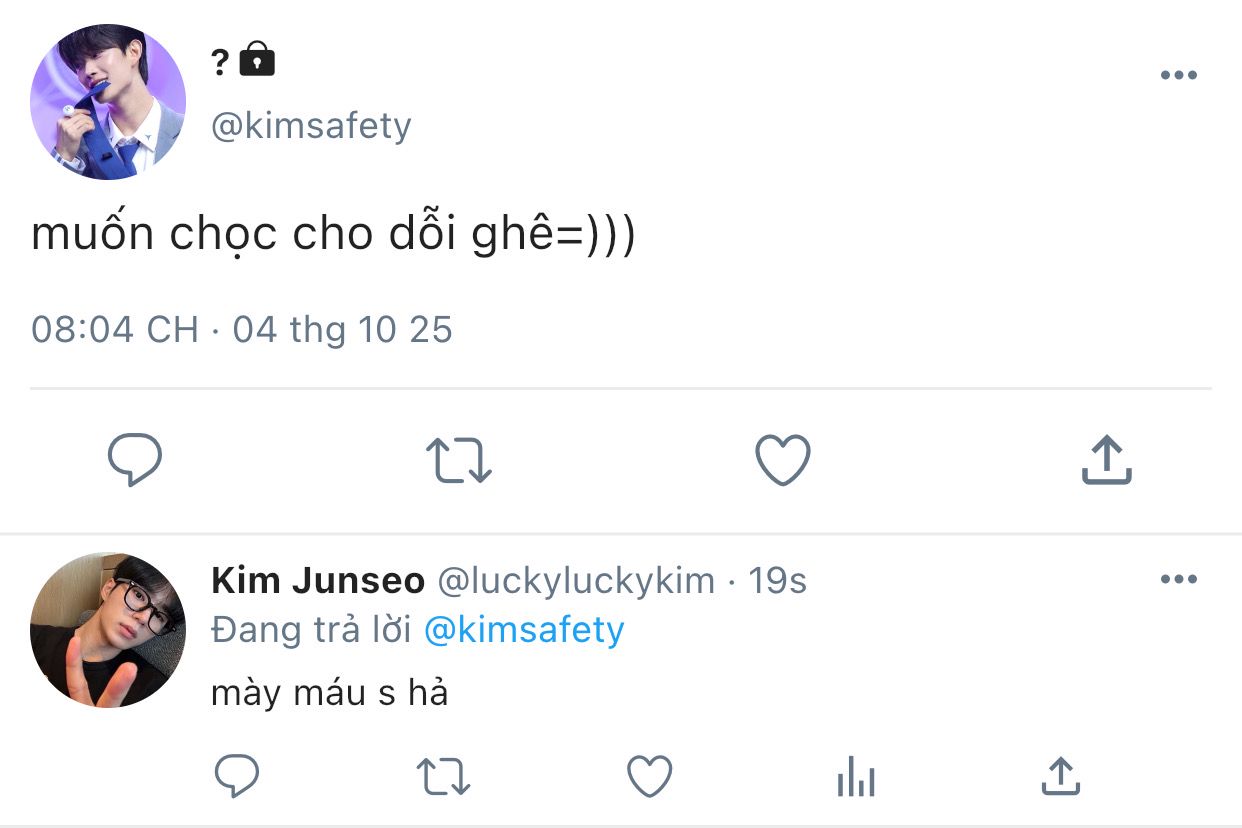1242x828 pixels.
Task: Click the gray @kimsafety handle in header
Action: tap(311, 126)
